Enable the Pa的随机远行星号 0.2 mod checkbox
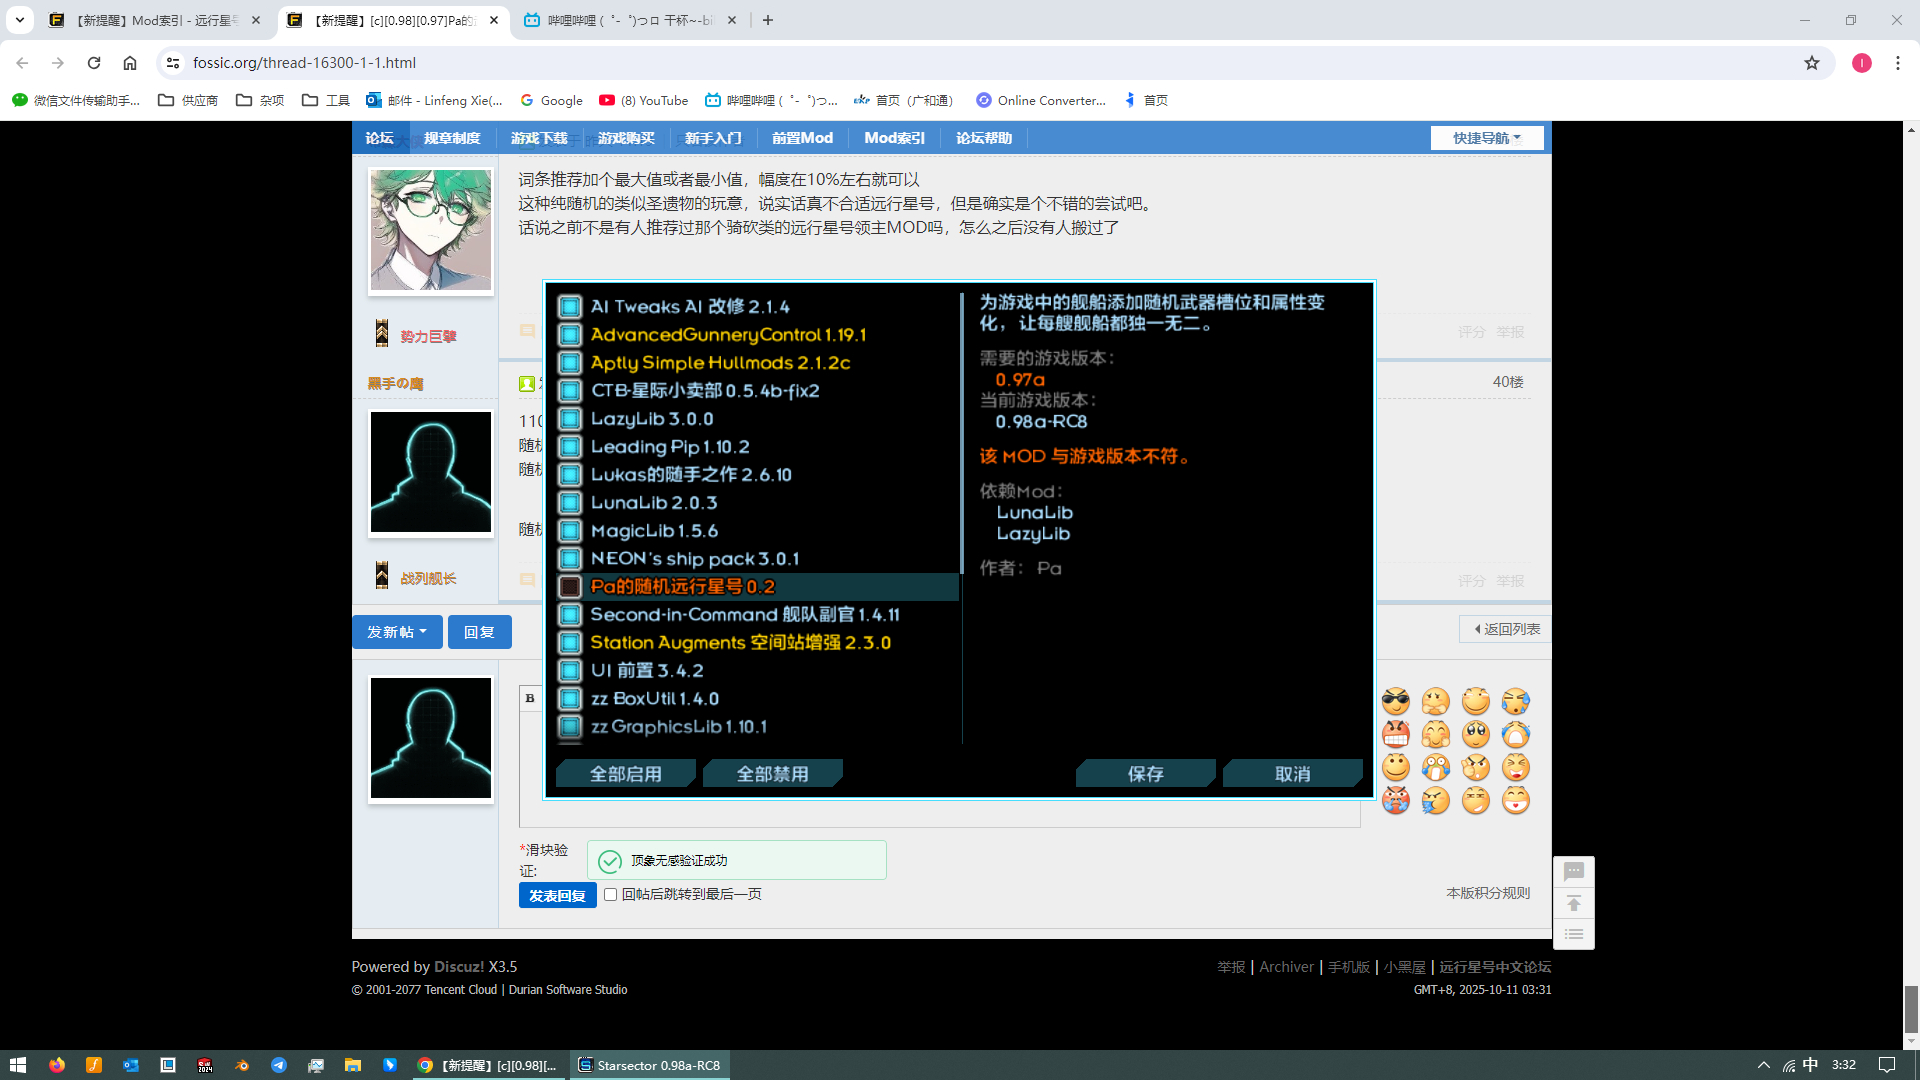 (x=570, y=587)
